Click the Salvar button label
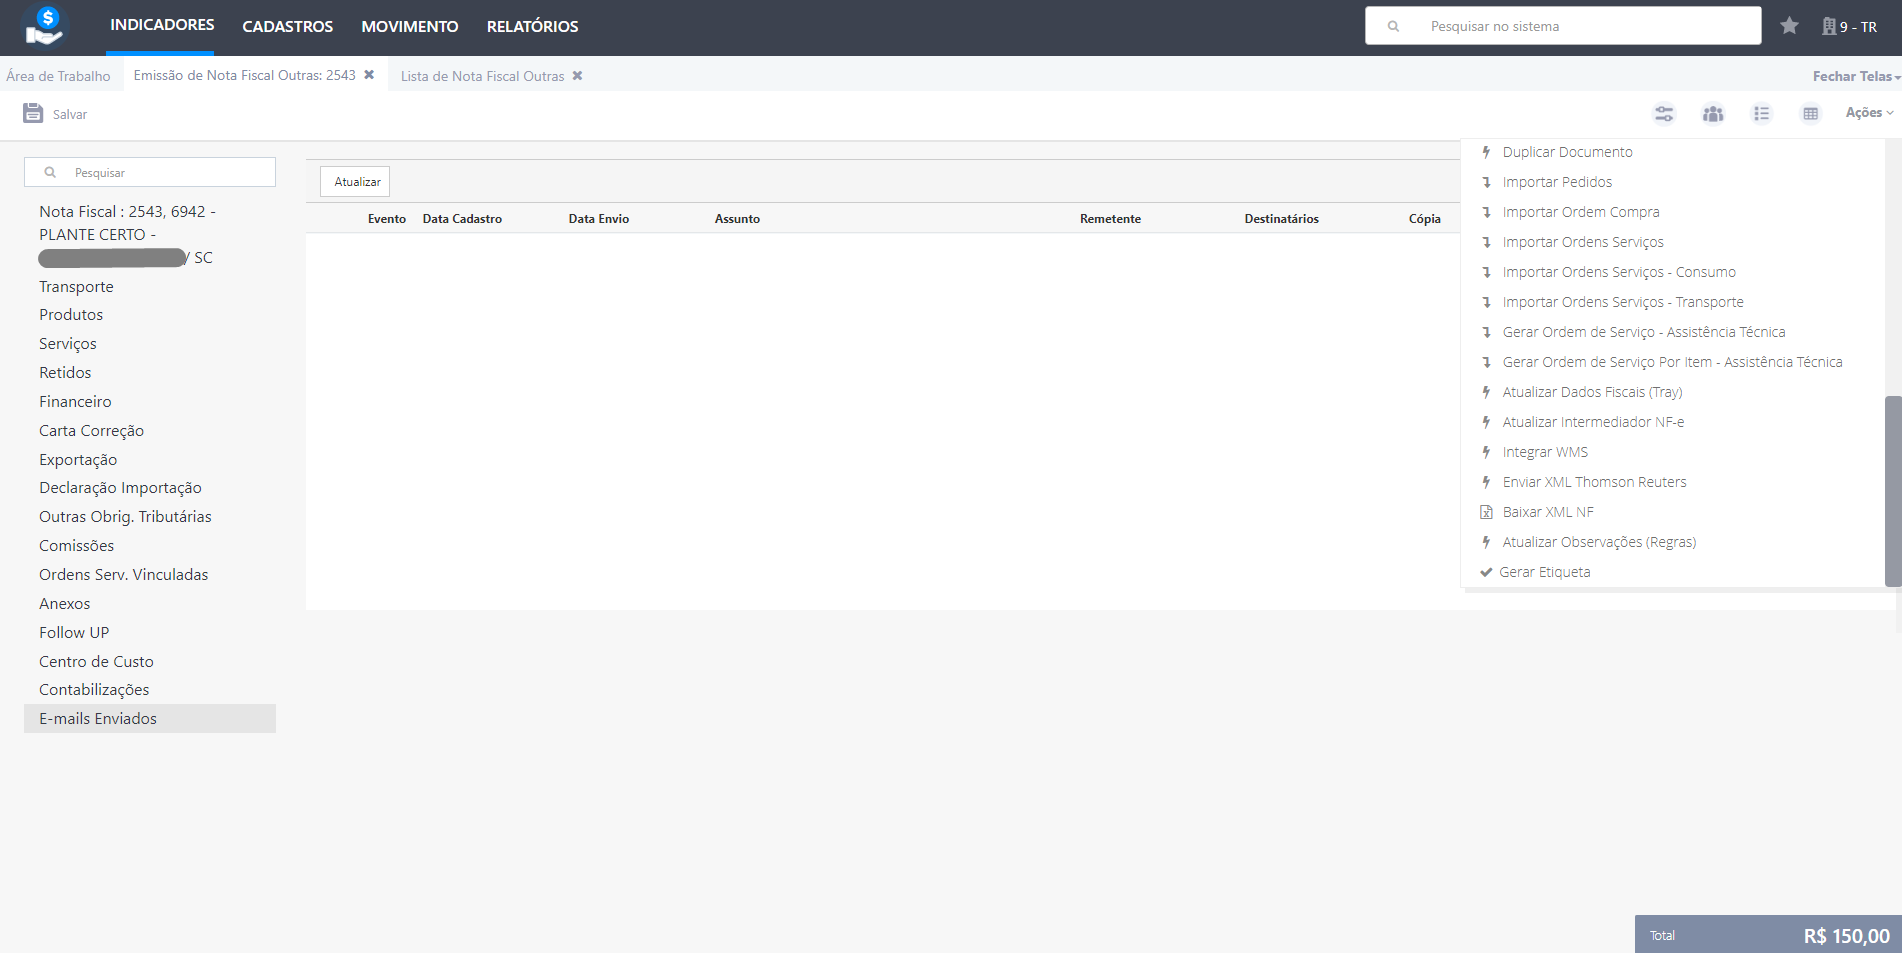 pyautogui.click(x=70, y=114)
